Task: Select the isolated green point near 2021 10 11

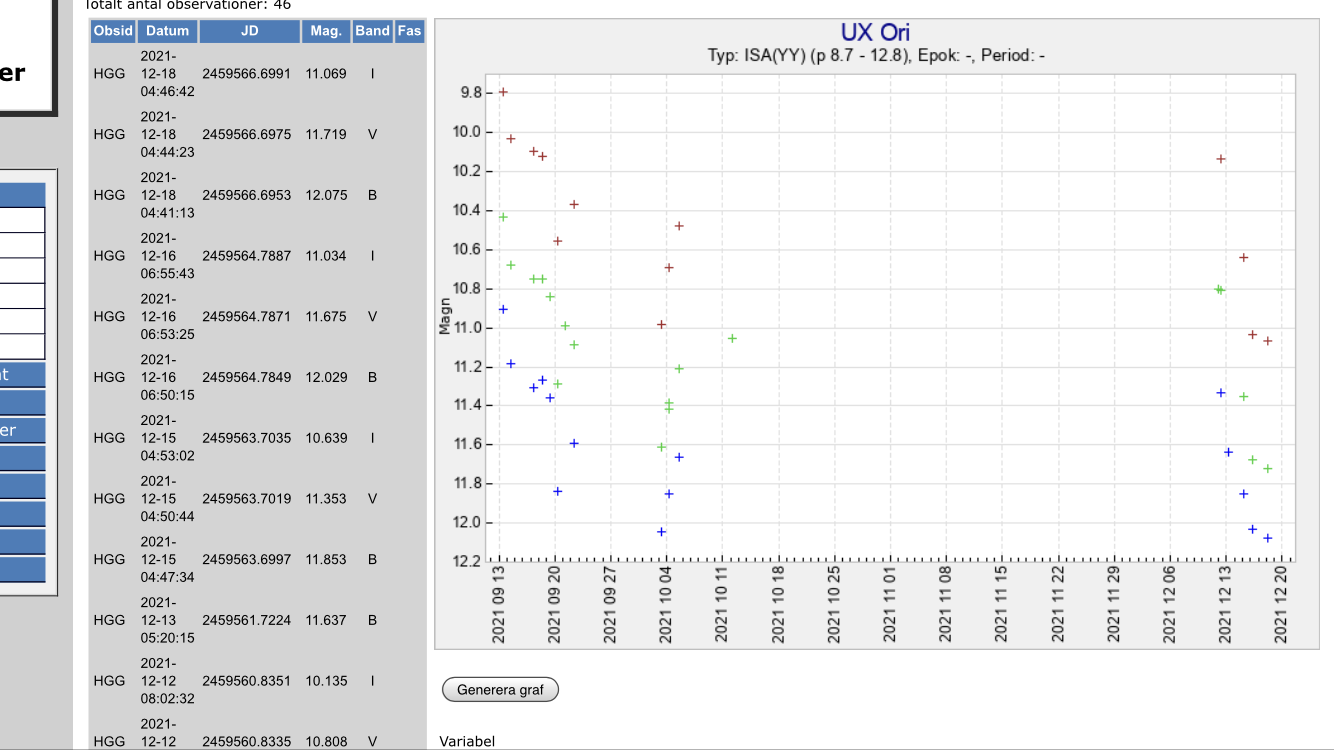Action: tap(732, 338)
